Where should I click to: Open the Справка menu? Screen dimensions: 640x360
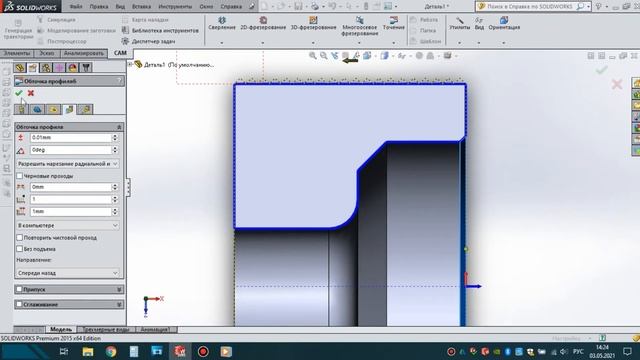point(231,7)
